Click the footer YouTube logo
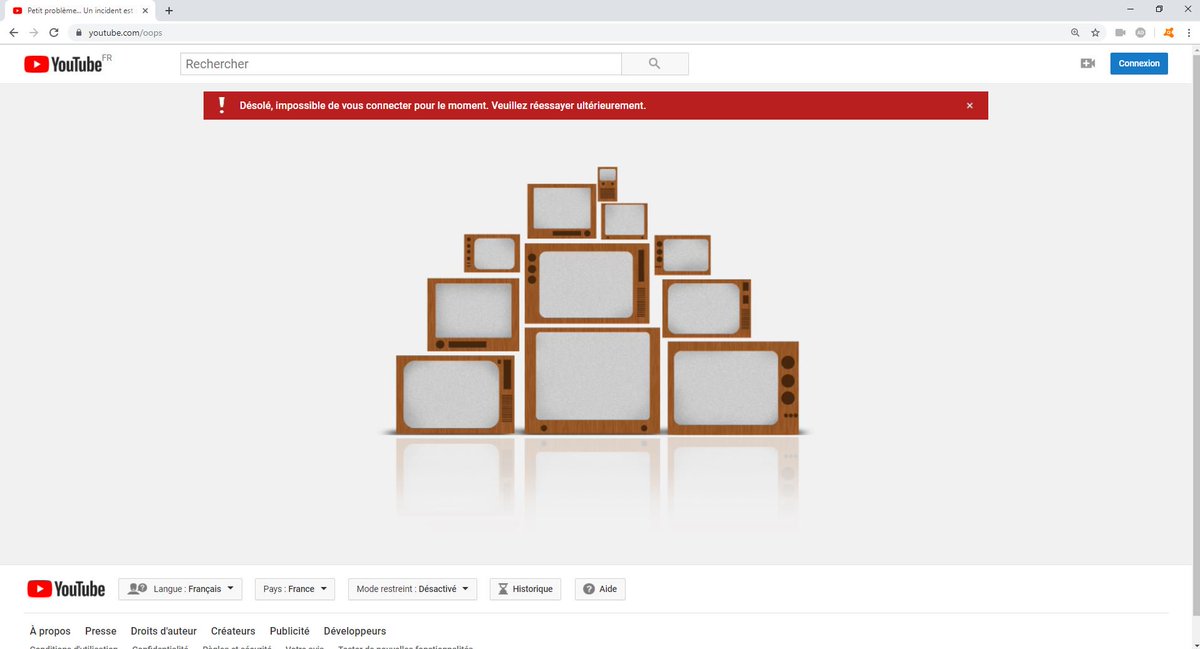Screen dimensions: 1200x649 66,589
